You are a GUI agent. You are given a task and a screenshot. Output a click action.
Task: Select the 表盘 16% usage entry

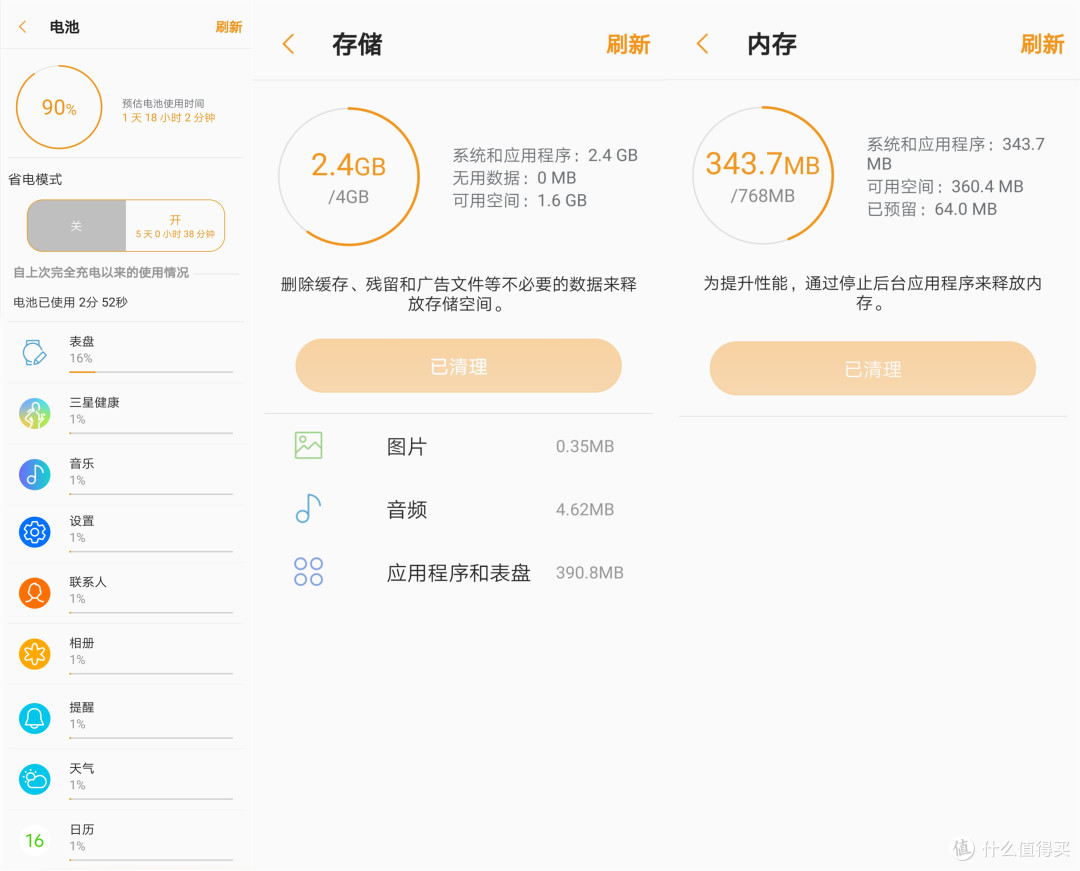126,353
